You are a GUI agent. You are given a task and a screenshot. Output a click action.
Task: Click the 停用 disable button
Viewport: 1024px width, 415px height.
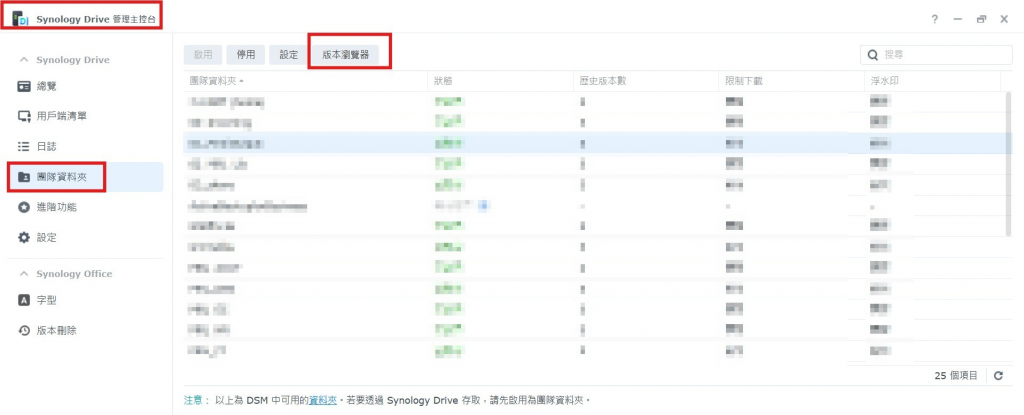click(246, 55)
